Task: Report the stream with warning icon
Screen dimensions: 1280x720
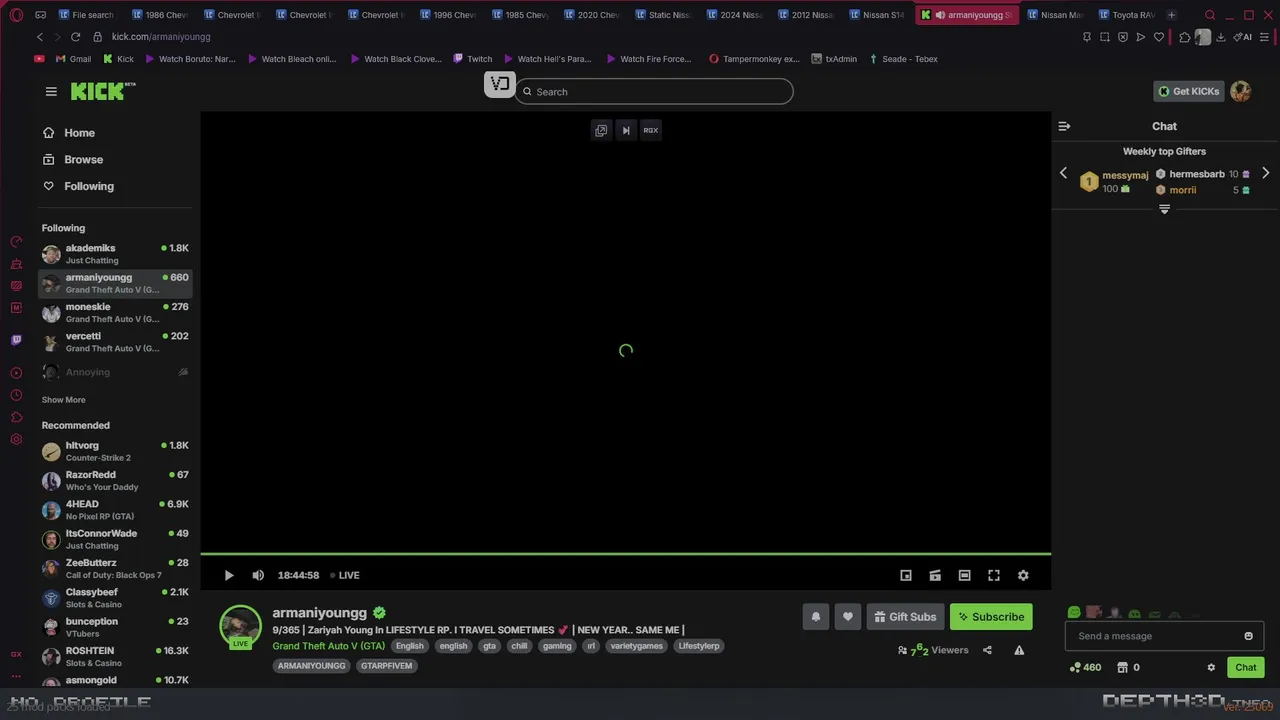Action: point(1019,650)
